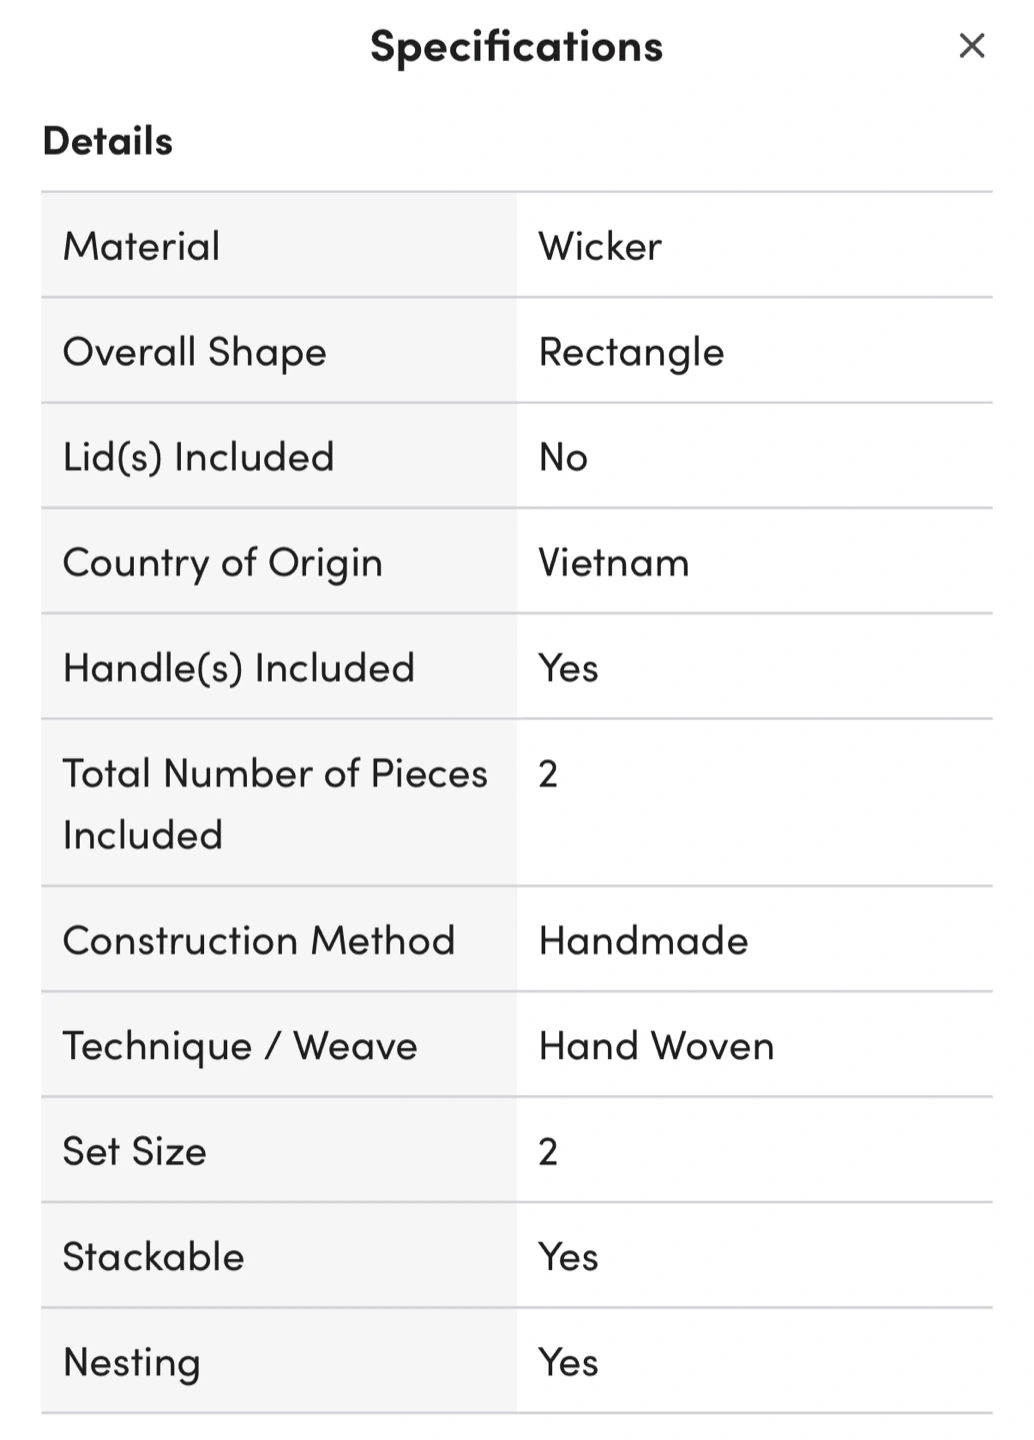
Task: Select the Details section heading
Action: click(108, 141)
